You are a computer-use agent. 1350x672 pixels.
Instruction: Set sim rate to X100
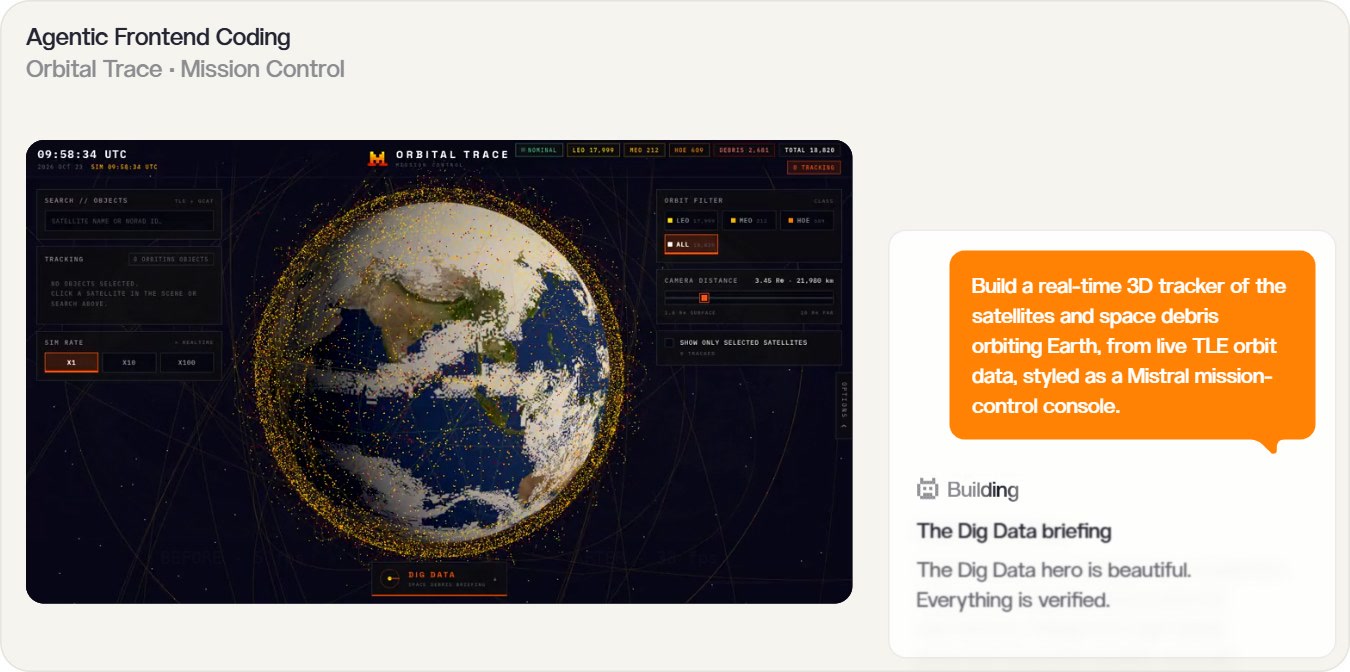pyautogui.click(x=187, y=362)
